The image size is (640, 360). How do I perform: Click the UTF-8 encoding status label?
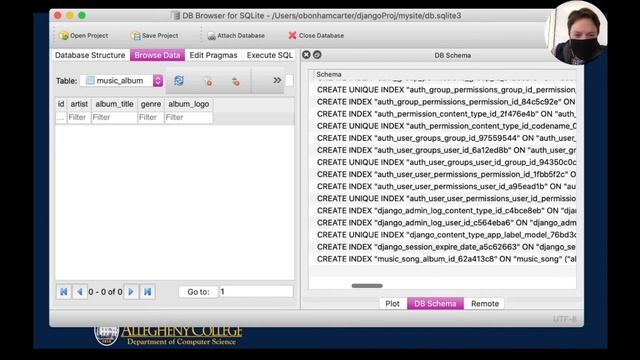[564, 319]
